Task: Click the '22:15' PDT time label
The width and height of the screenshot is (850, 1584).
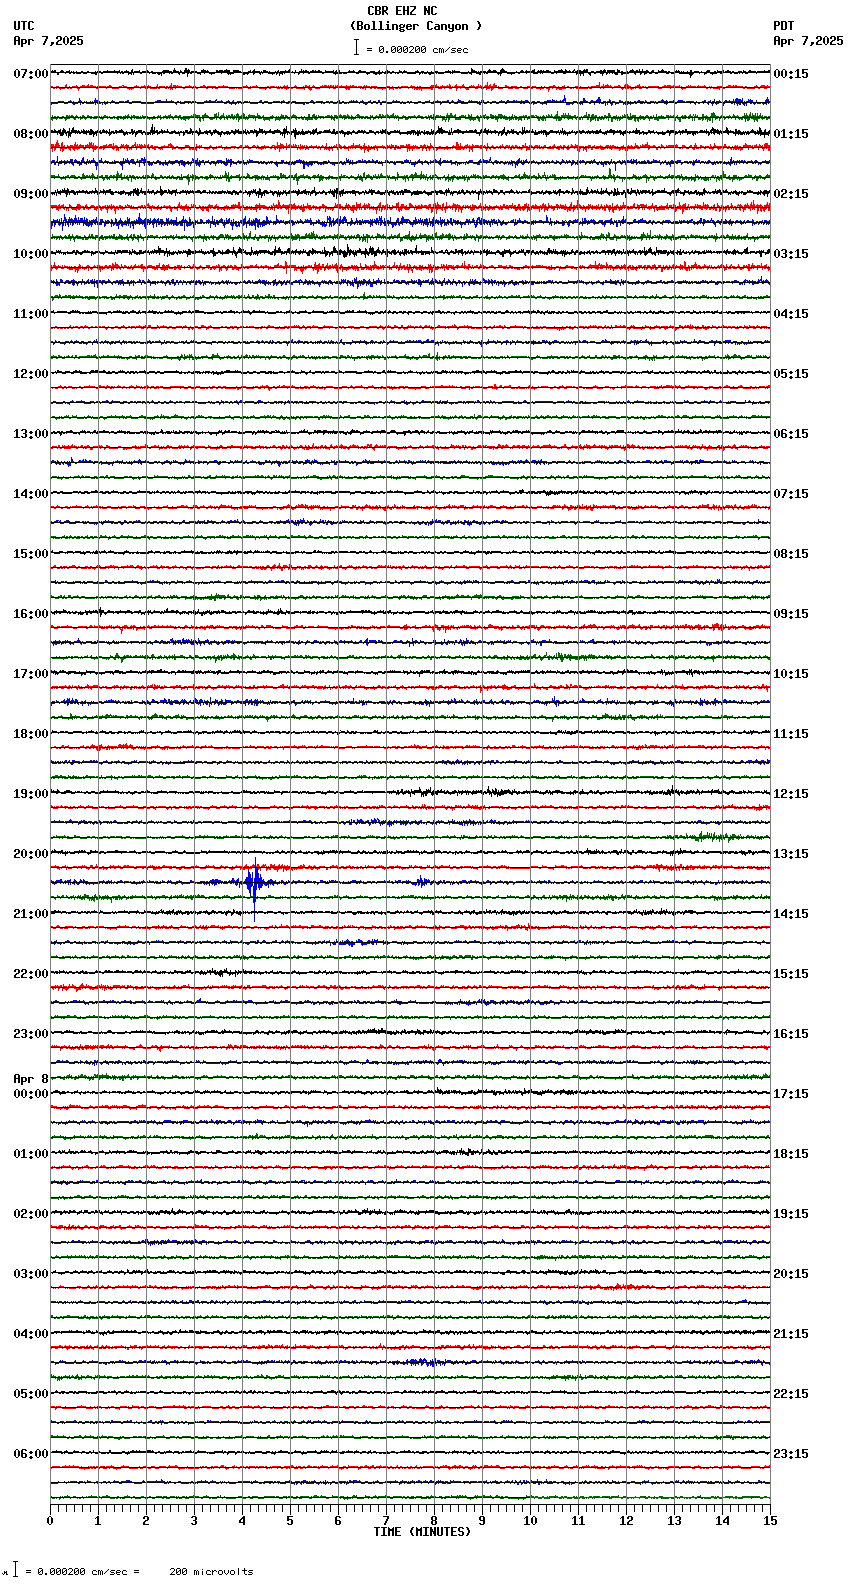Action: tap(791, 1394)
